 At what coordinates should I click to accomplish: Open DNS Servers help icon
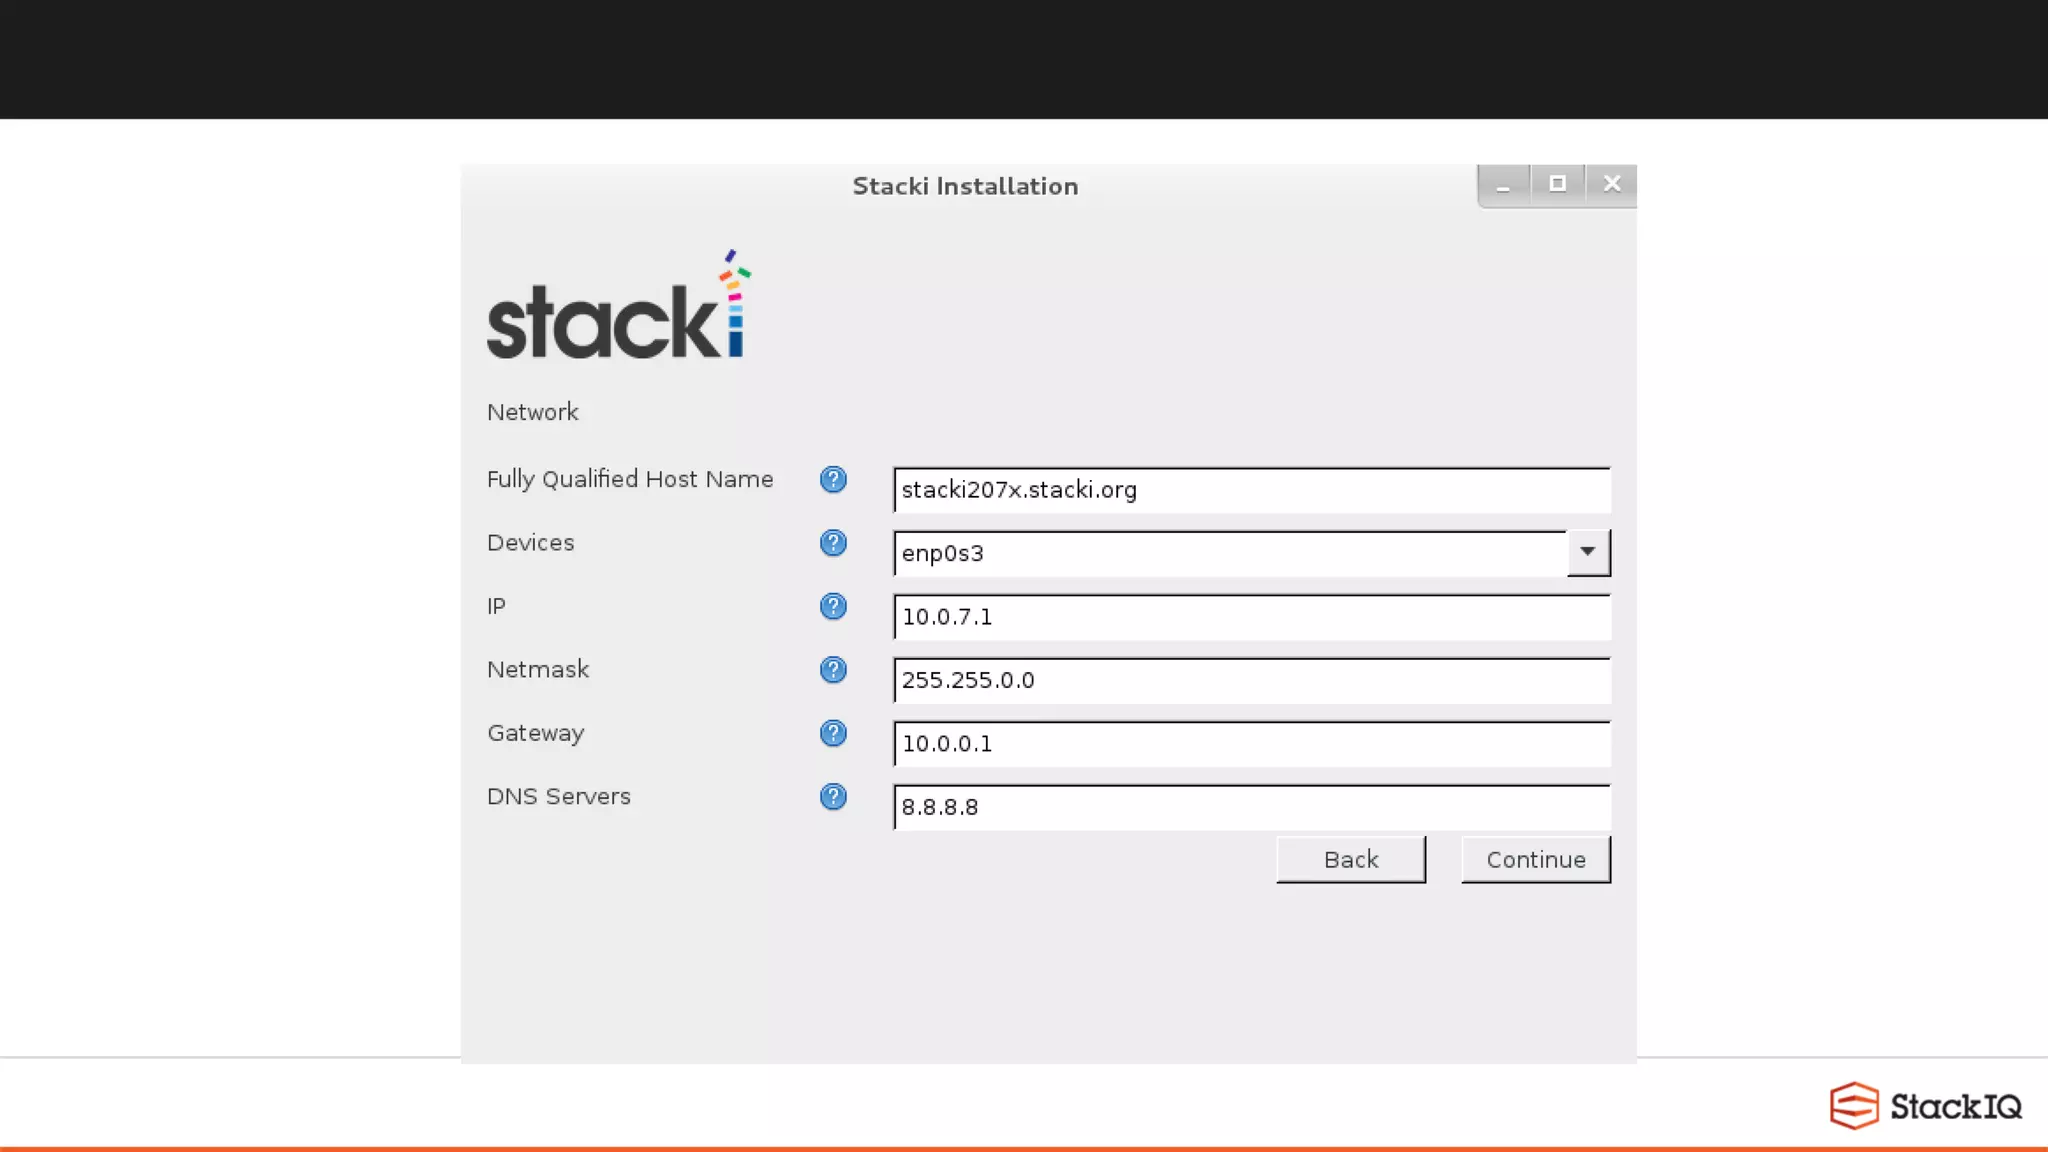pyautogui.click(x=833, y=797)
